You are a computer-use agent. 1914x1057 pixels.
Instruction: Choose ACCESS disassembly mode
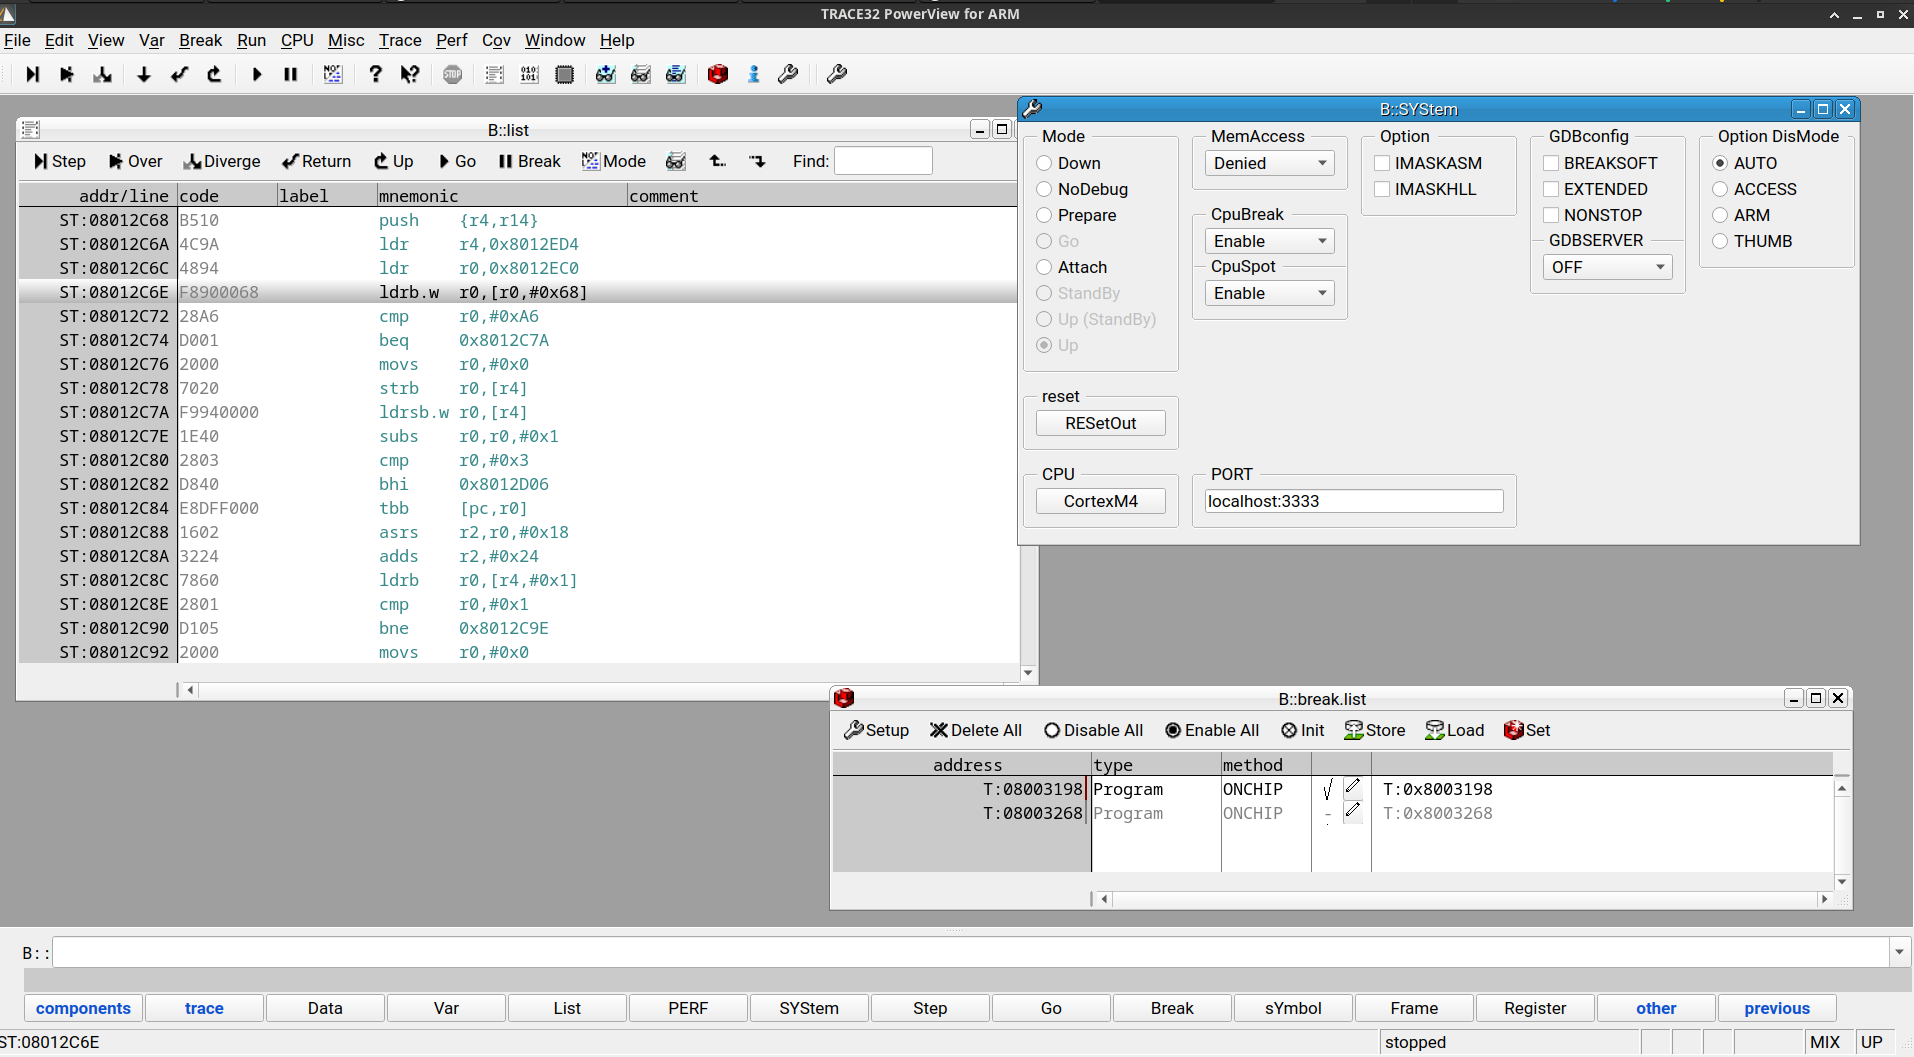pos(1720,189)
